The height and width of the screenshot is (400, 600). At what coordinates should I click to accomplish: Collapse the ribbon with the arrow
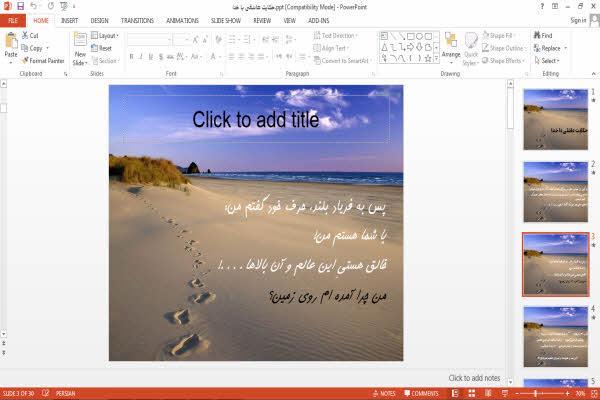tap(593, 73)
